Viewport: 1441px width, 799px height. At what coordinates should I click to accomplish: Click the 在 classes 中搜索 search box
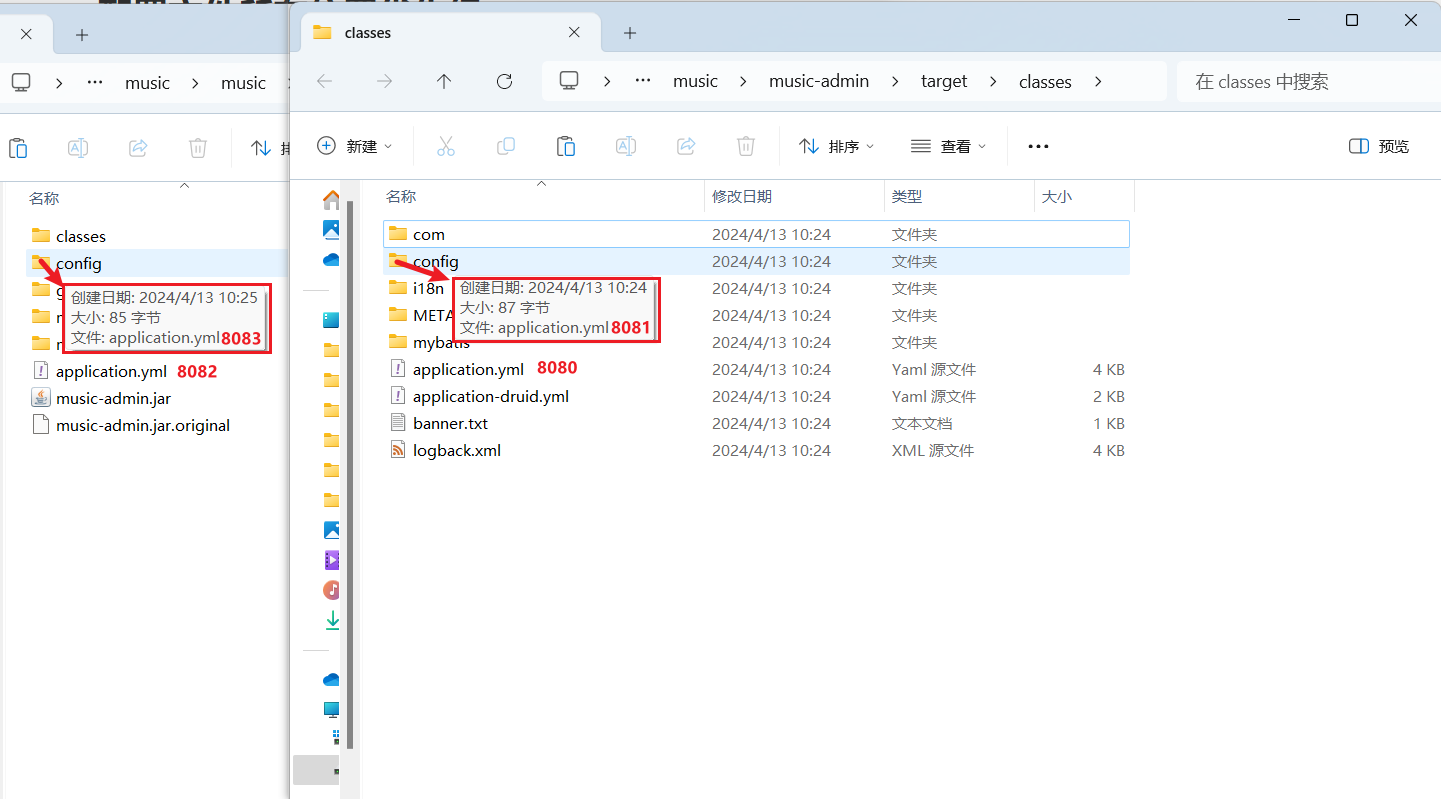pos(1300,82)
